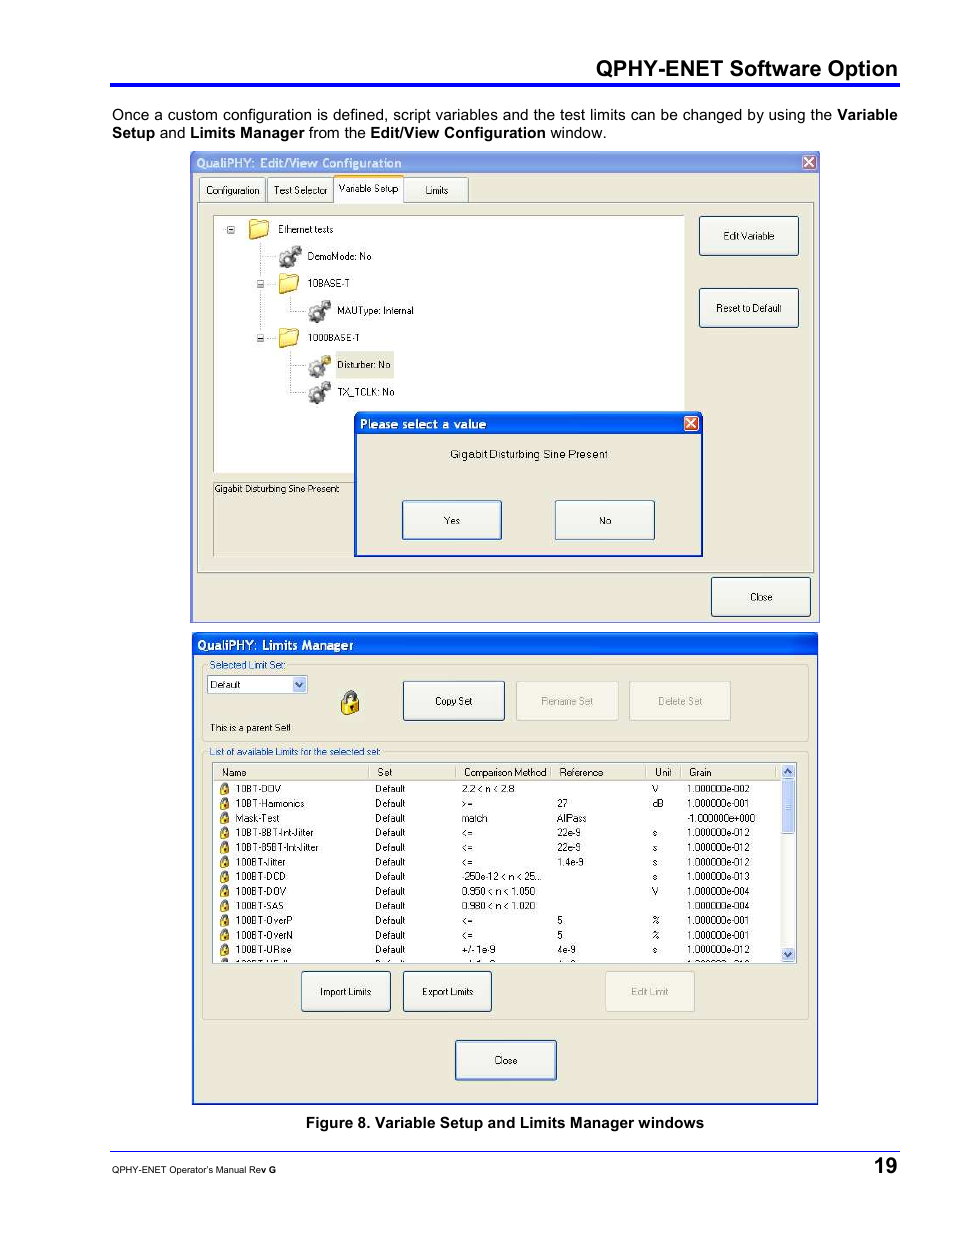Select the Disturber gear icon
Viewport: 954px width, 1235px height.
point(319,365)
